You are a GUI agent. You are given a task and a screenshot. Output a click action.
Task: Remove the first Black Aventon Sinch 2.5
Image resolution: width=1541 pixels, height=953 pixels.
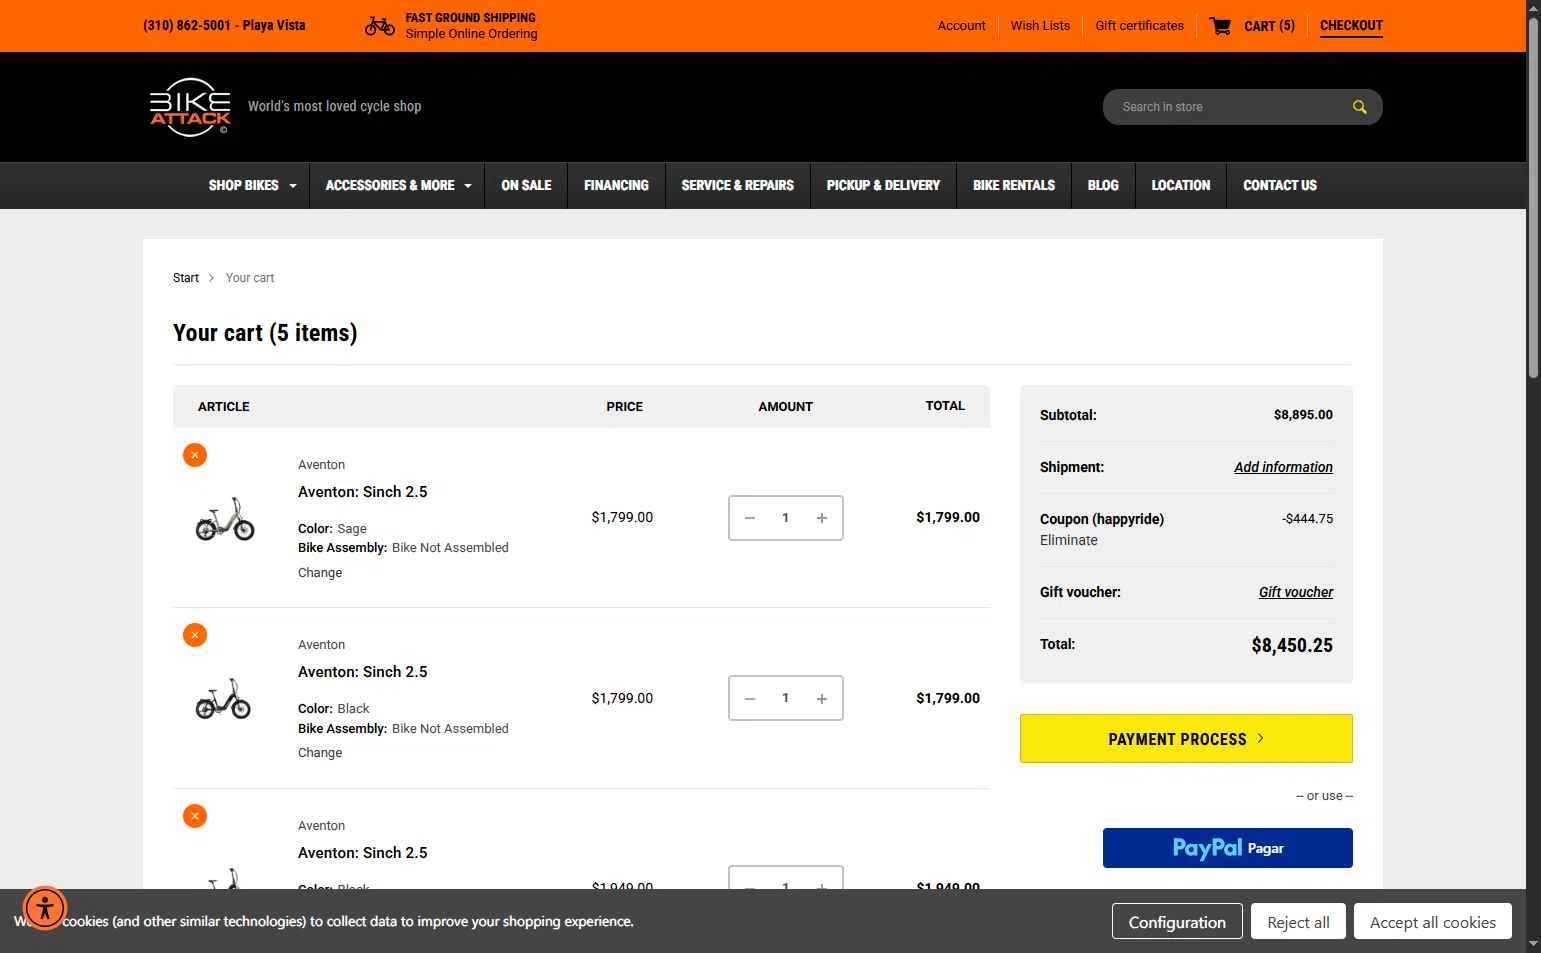195,635
